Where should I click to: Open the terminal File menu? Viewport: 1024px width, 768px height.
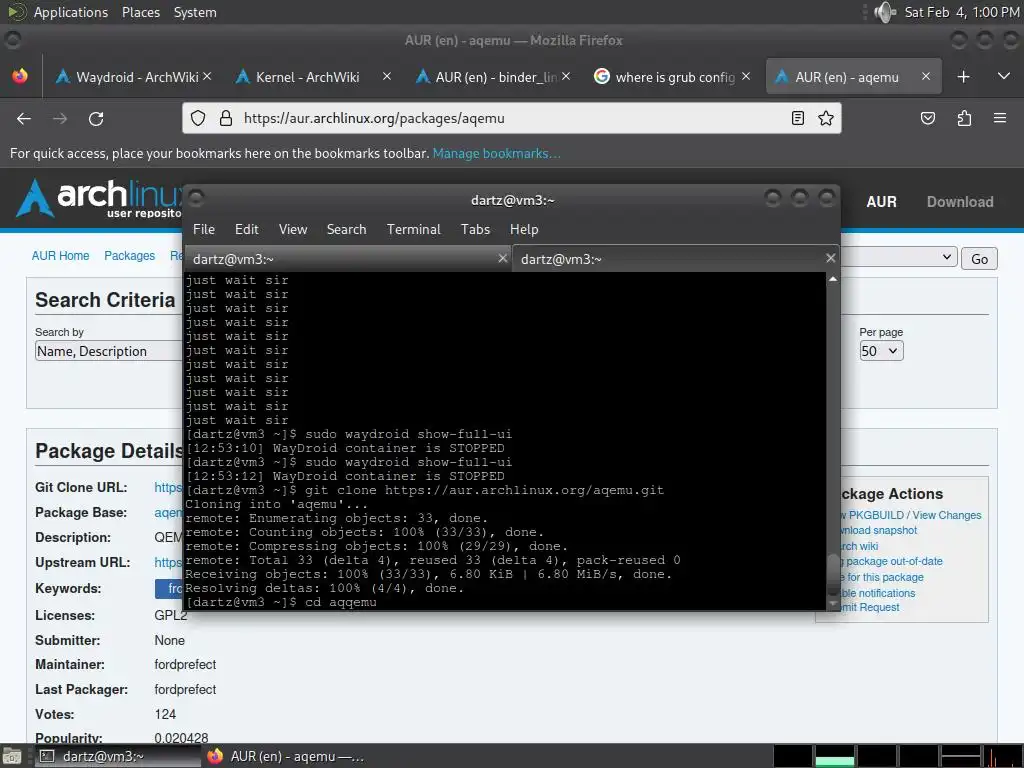pyautogui.click(x=204, y=229)
